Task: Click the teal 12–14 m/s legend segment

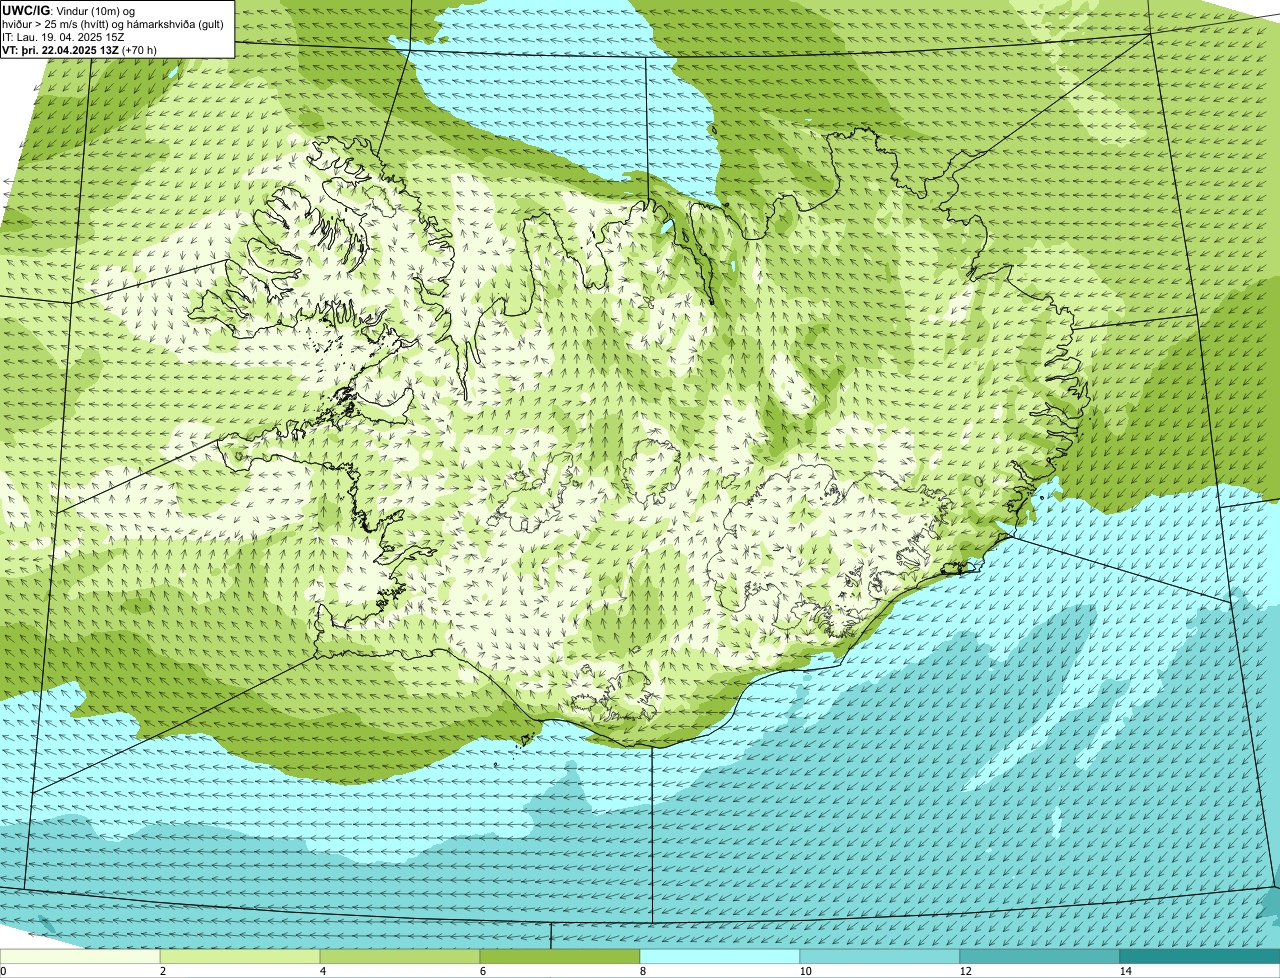Action: (x=1040, y=957)
